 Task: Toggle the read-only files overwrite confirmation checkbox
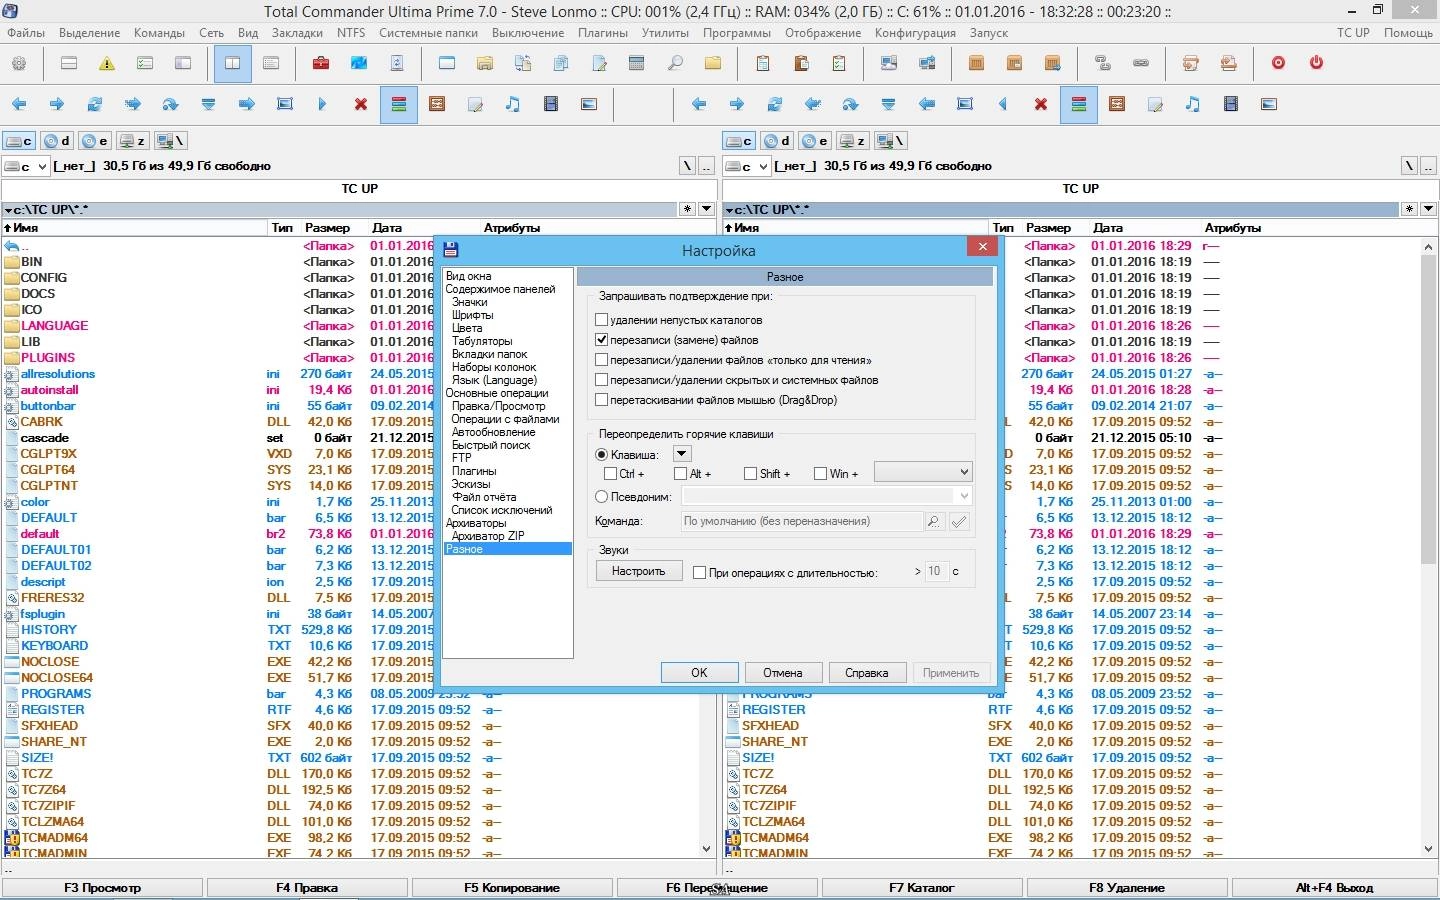(601, 360)
